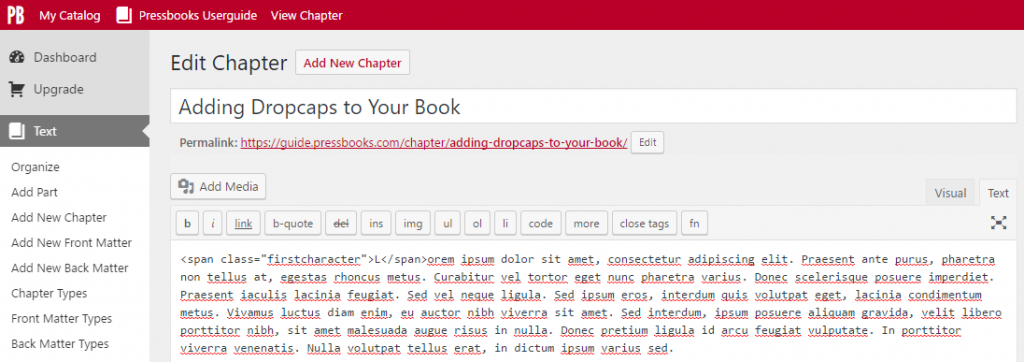Screen dimensions: 1024x362
Task: Open Organize in the sidebar
Action: click(35, 167)
